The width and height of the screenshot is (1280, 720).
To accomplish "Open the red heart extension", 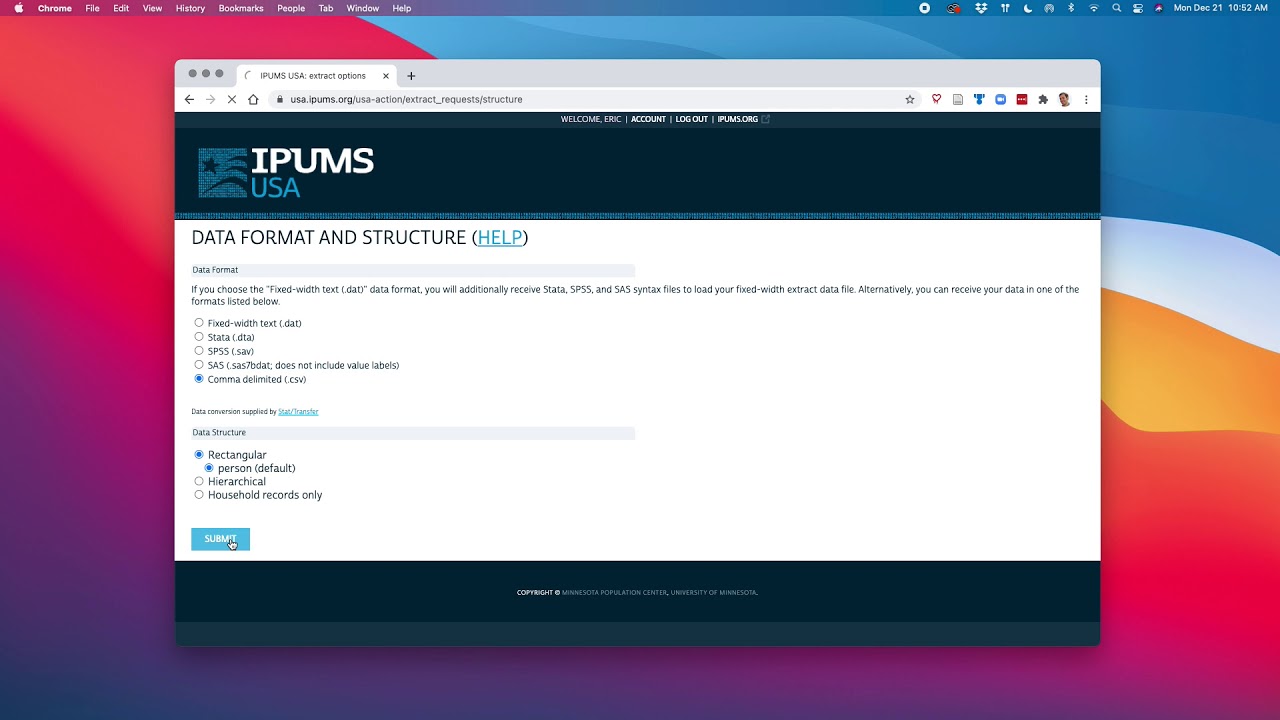I will (x=936, y=99).
